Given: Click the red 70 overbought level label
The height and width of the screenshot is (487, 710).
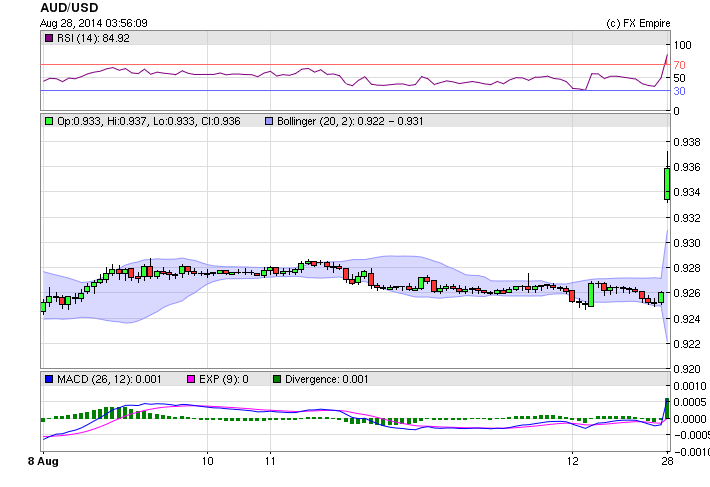Looking at the screenshot, I should 679,65.
